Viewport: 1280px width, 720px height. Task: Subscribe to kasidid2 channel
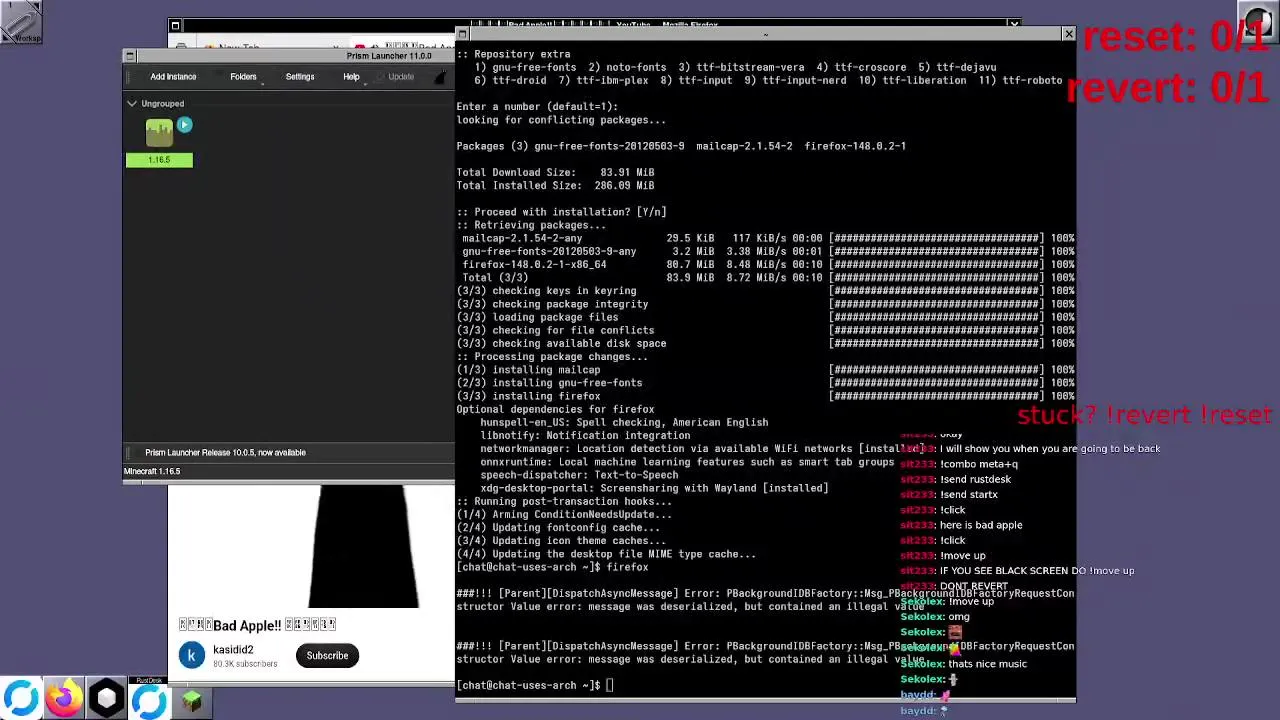327,656
